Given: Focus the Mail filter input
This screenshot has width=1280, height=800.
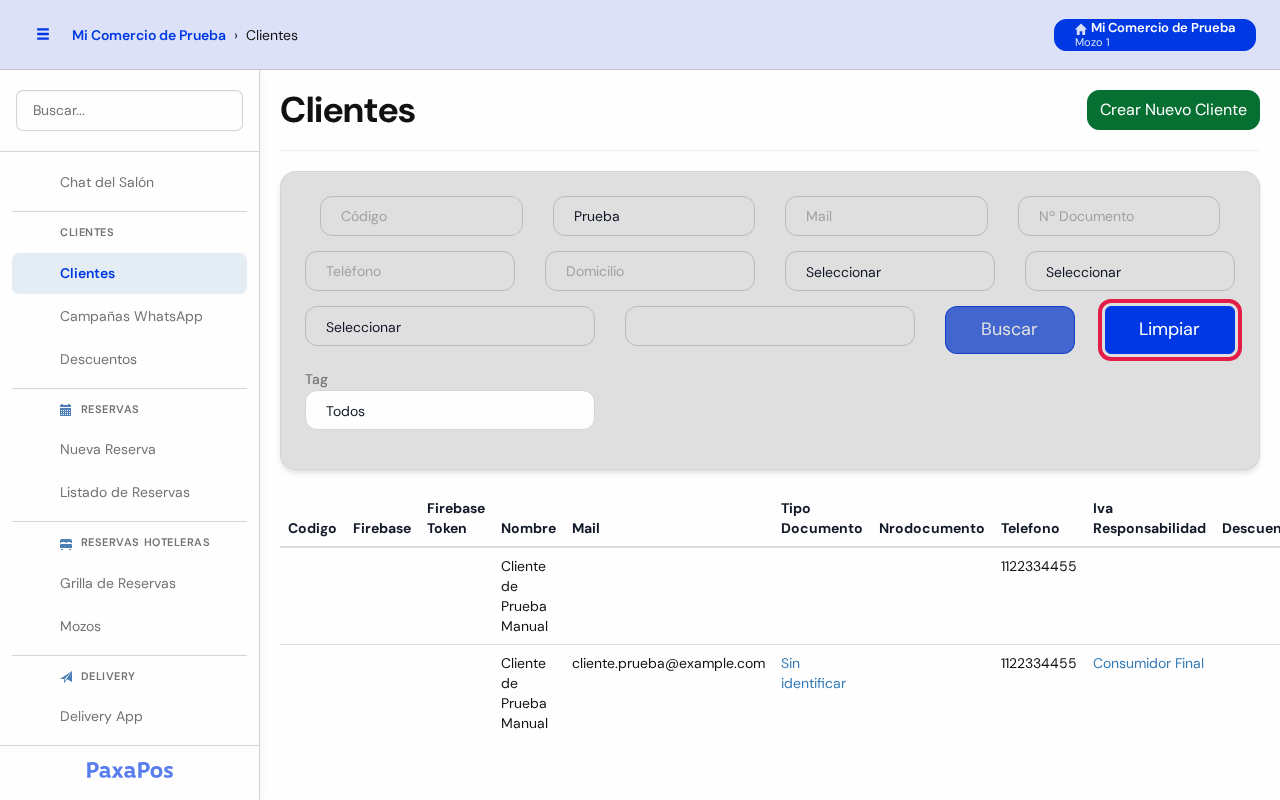Looking at the screenshot, I should (x=886, y=216).
